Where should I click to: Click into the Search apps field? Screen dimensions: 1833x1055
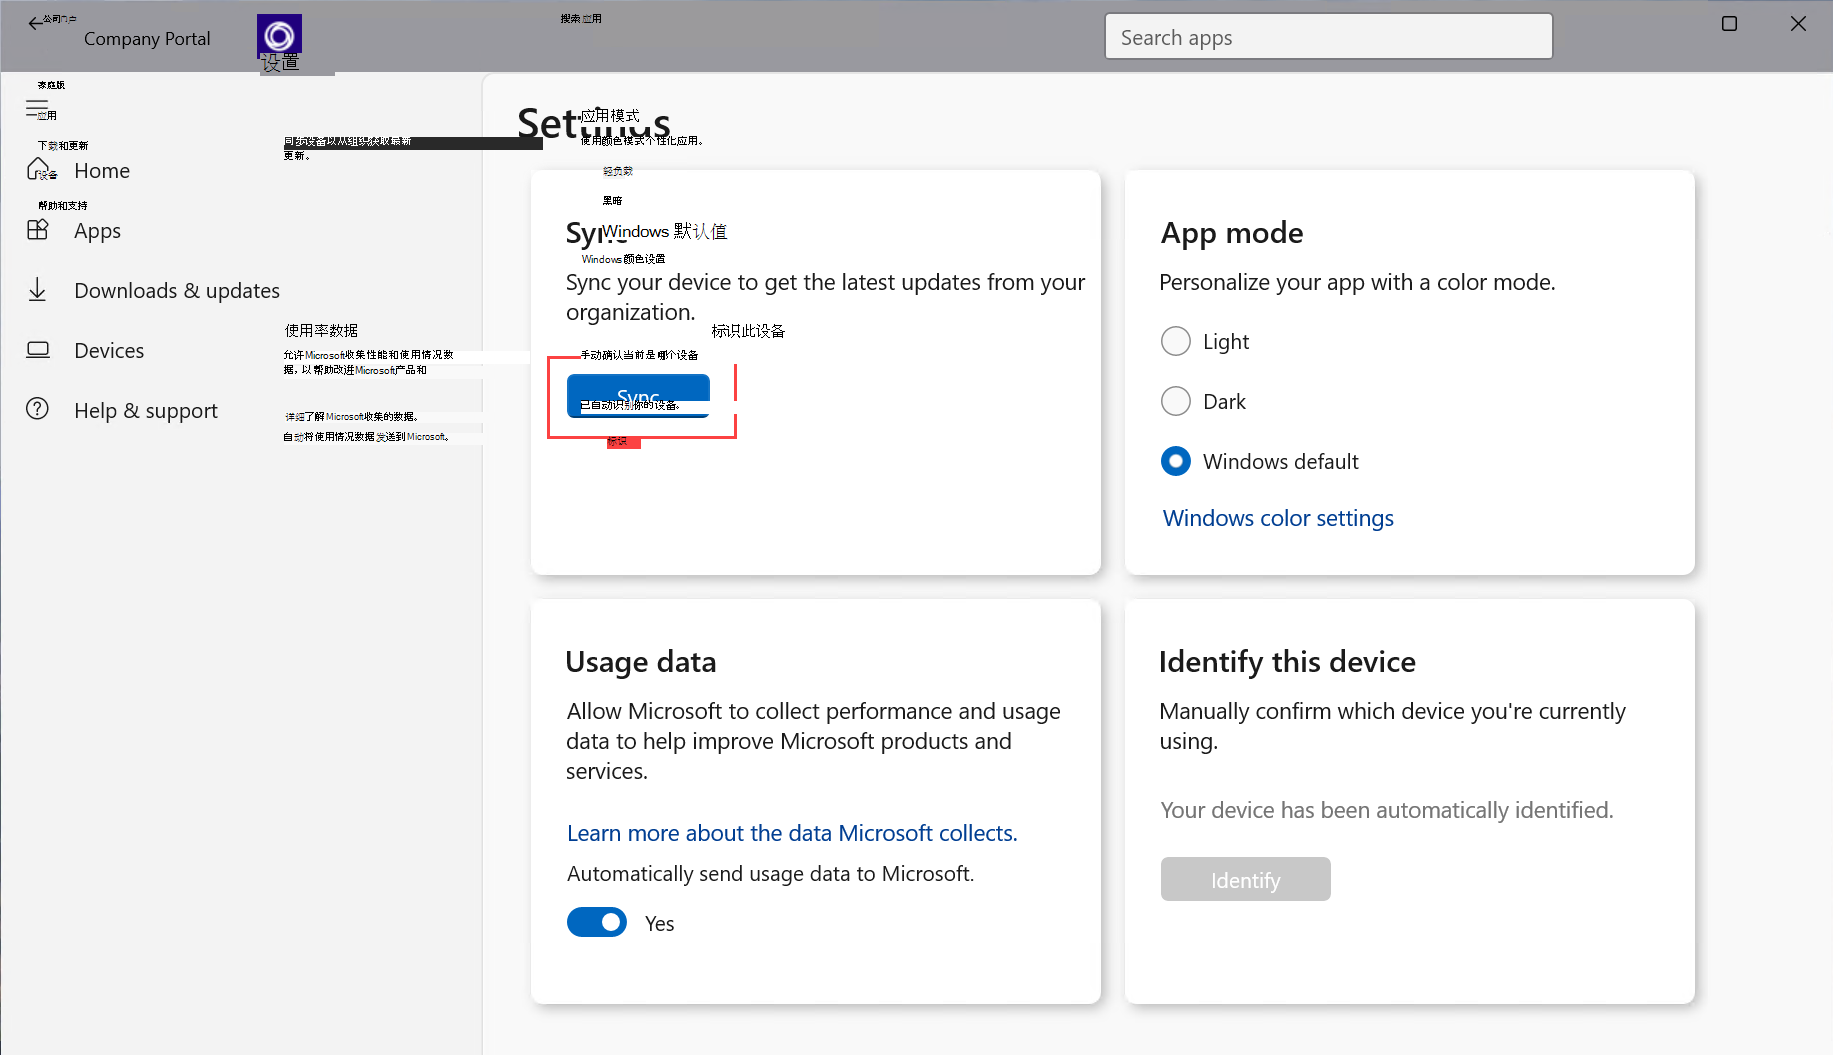1328,37
